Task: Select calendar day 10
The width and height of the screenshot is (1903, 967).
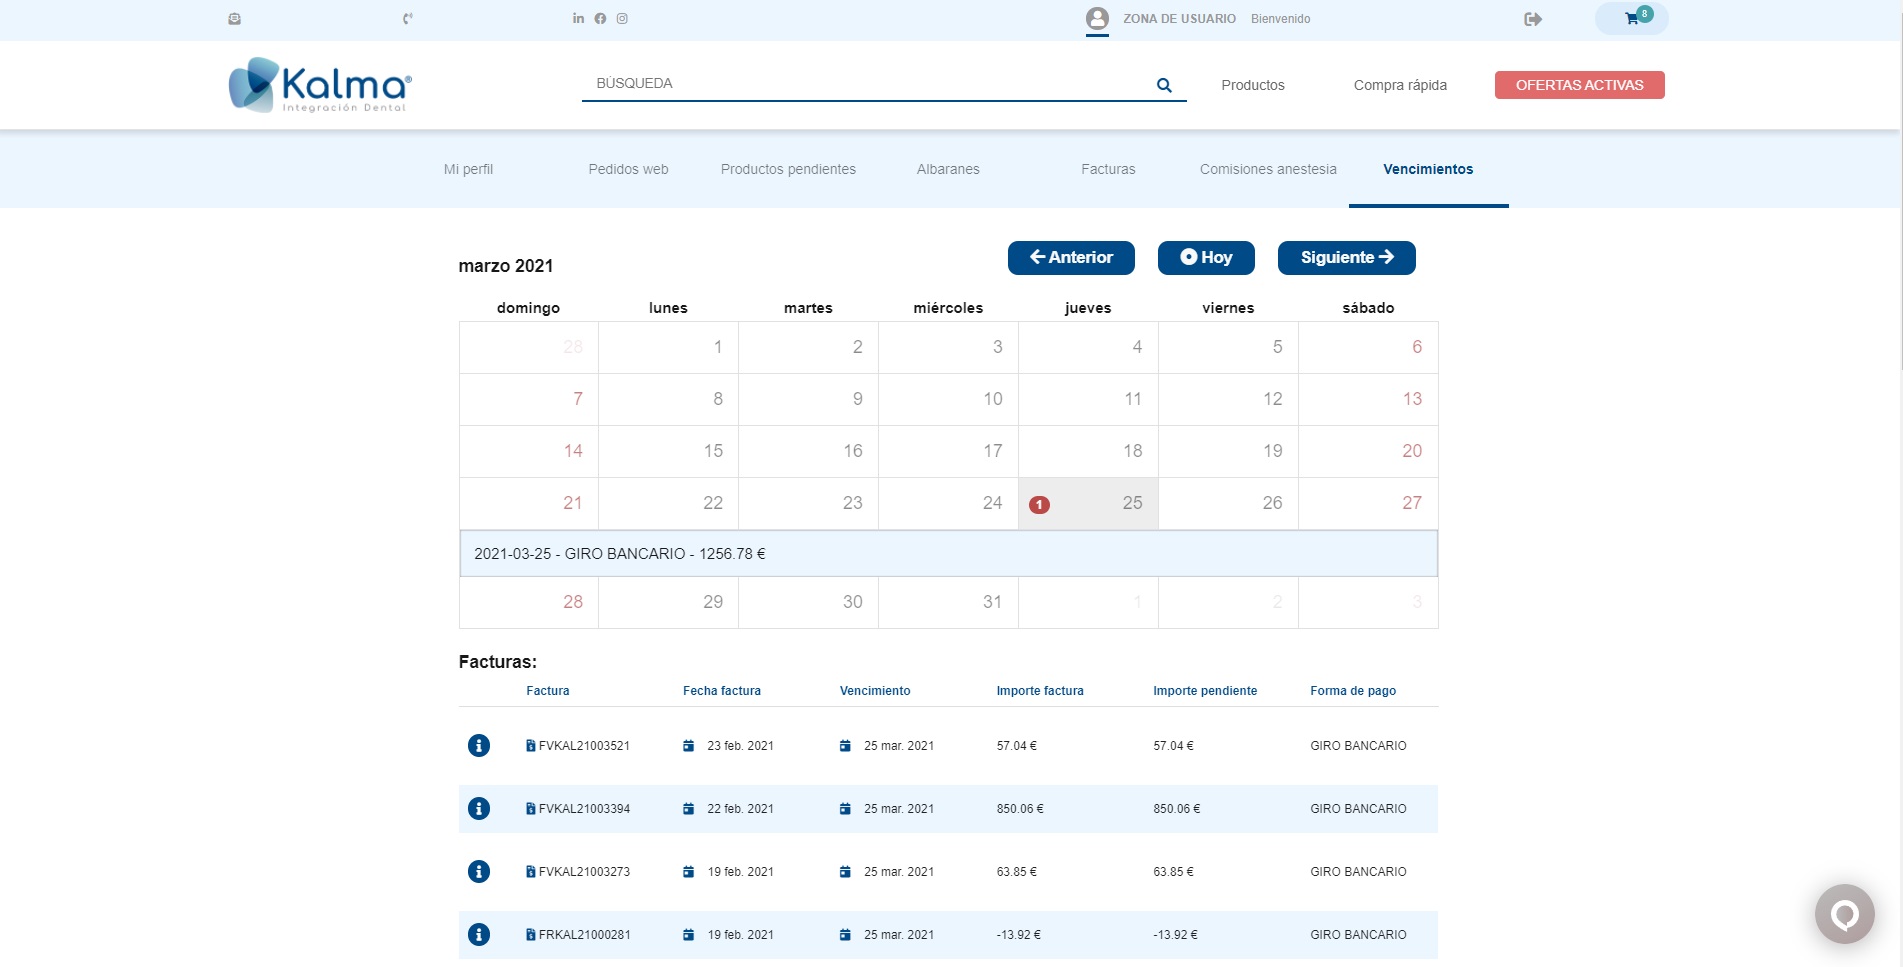Action: (948, 399)
